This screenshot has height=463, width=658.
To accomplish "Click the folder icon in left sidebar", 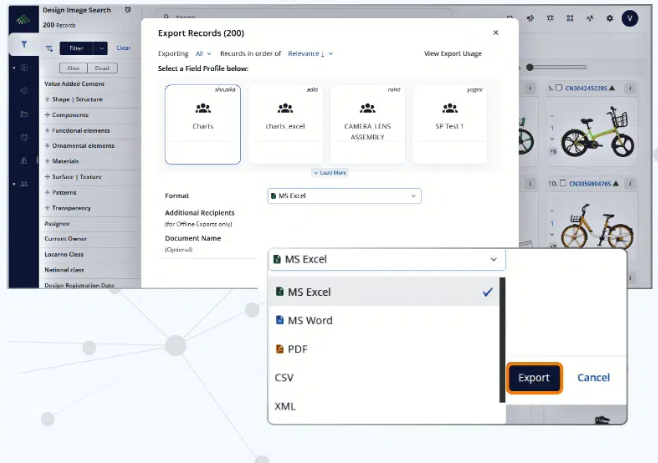I will pos(24,114).
